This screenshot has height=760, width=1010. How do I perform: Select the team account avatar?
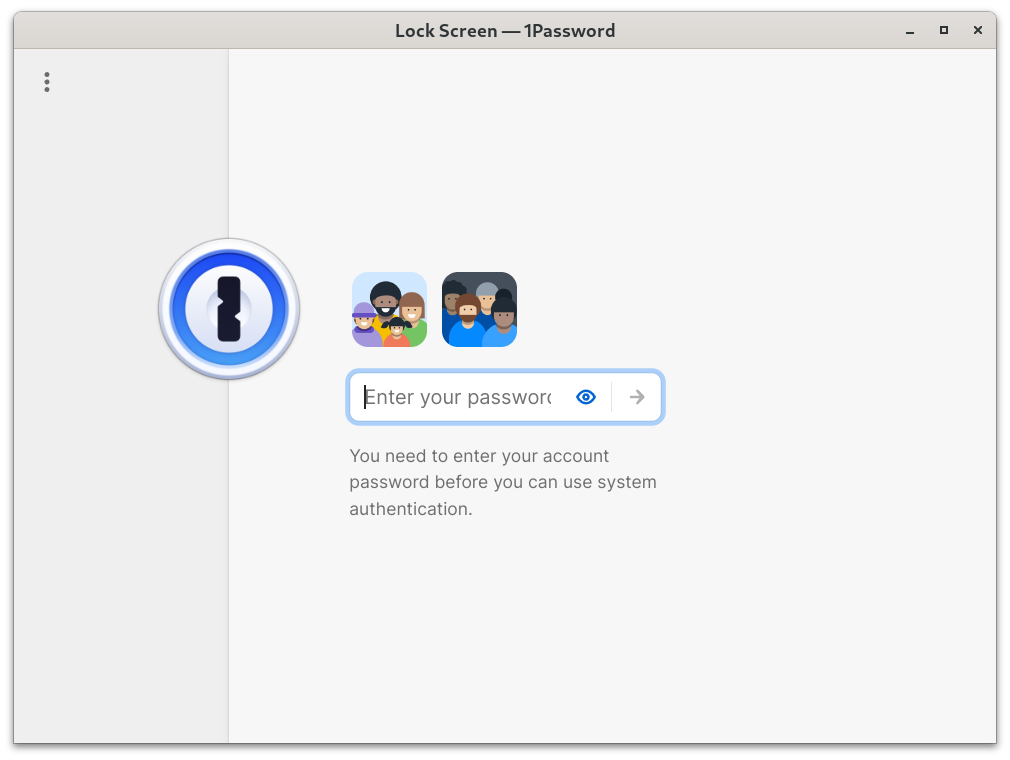479,309
